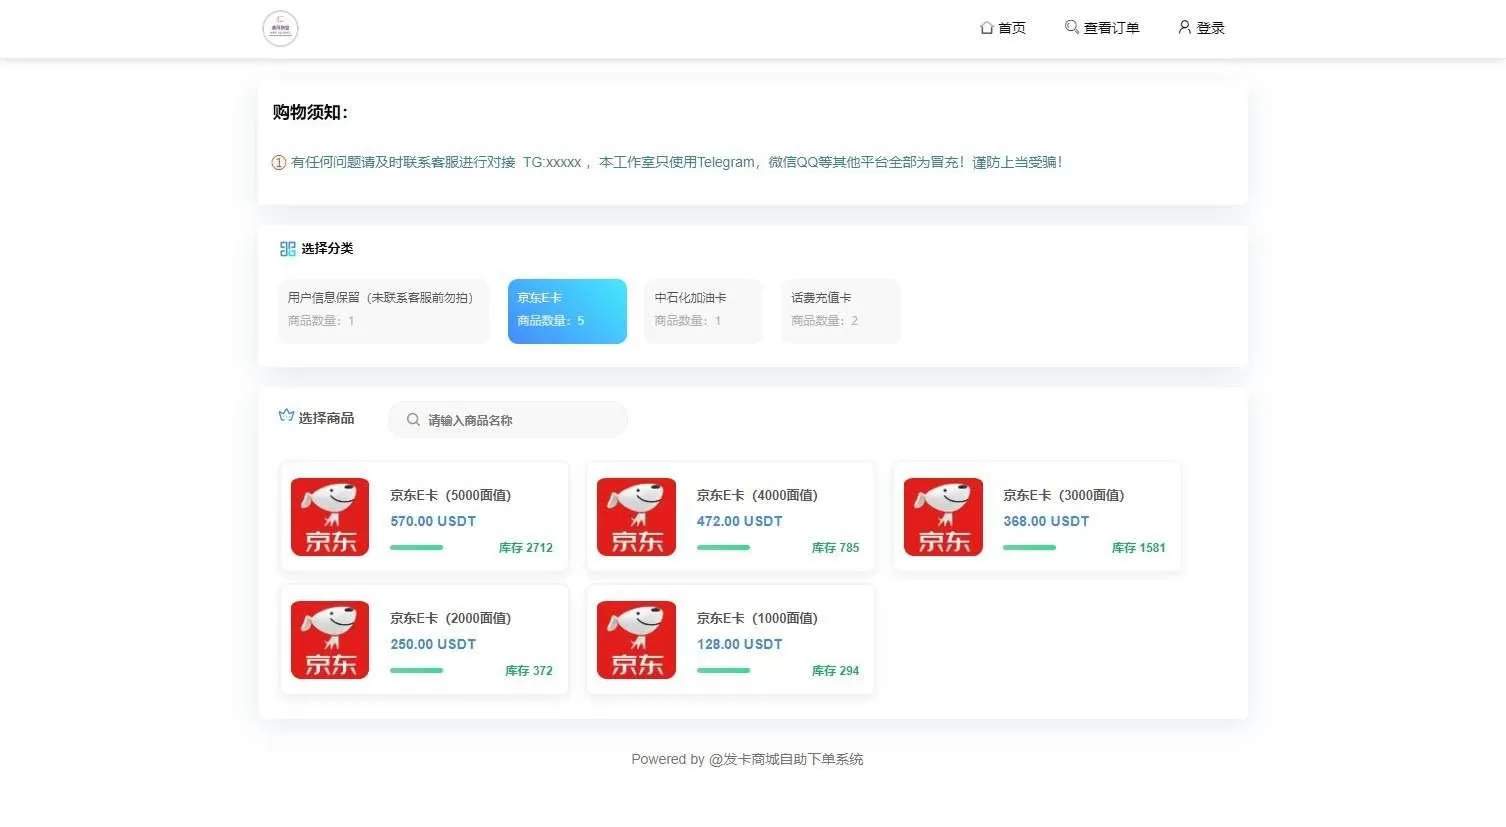Viewport: 1506px width, 827px height.
Task: Open the 查看订单 navigation link
Action: click(1102, 28)
